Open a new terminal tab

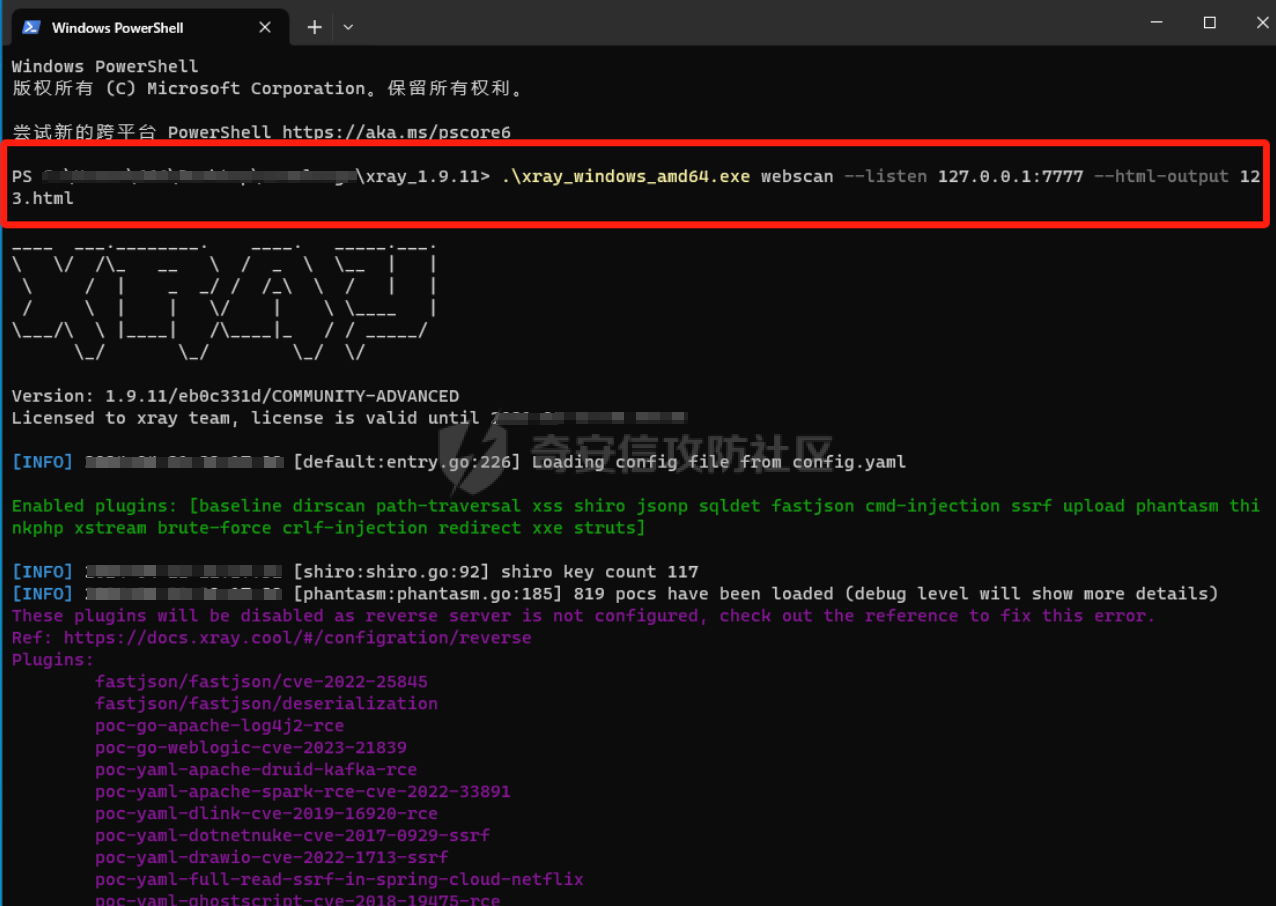tap(314, 28)
